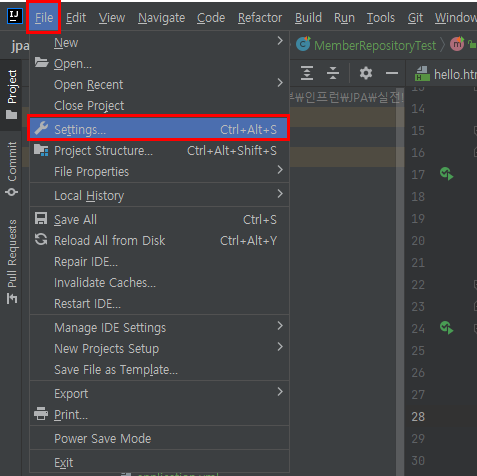The height and width of the screenshot is (476, 477).
Task: Open the Tools menu
Action: click(381, 18)
